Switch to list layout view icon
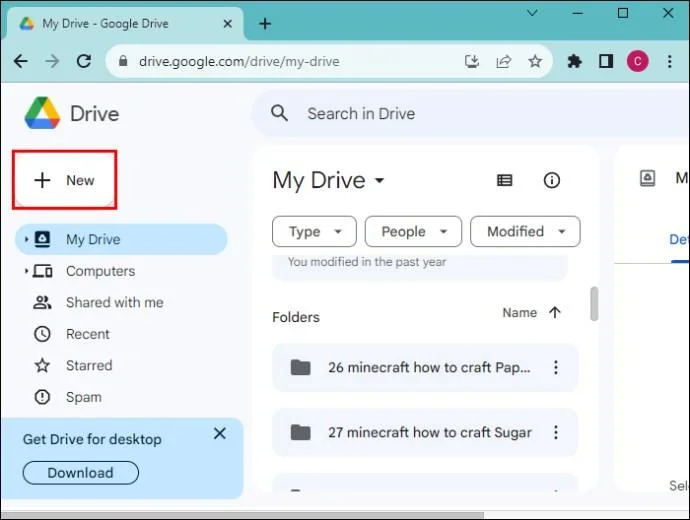 tap(504, 180)
